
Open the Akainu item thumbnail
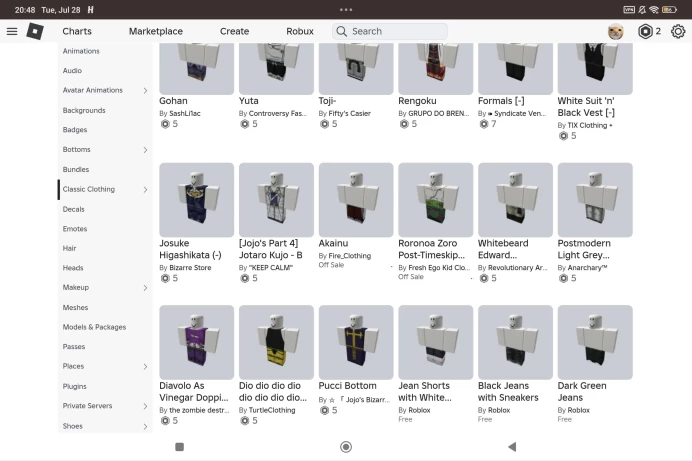(356, 200)
